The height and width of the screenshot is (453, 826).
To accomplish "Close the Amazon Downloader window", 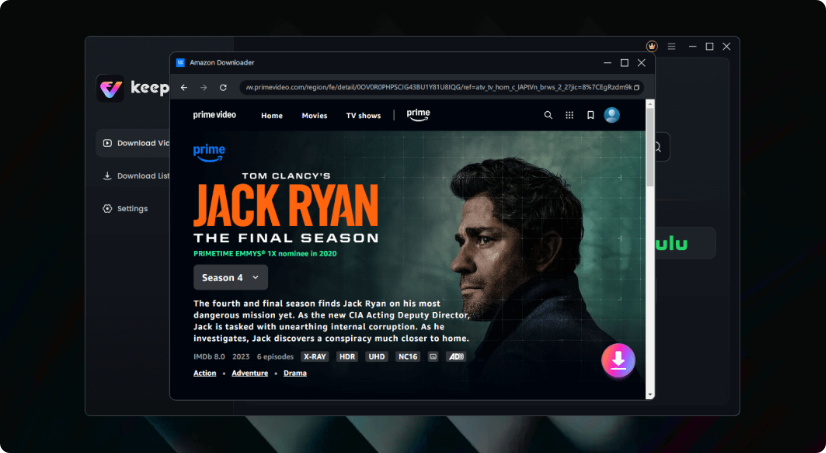I will 642,63.
